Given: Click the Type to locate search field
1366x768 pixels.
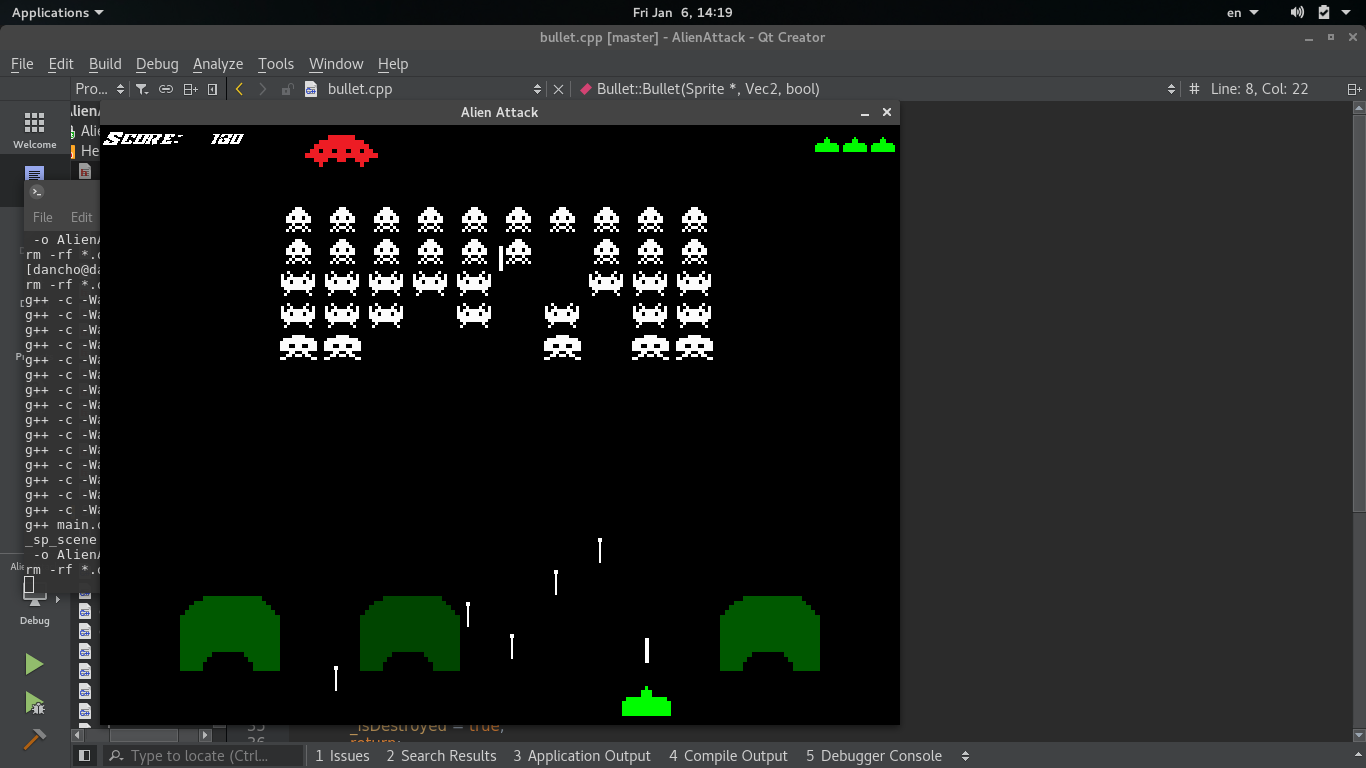Looking at the screenshot, I should [203, 756].
